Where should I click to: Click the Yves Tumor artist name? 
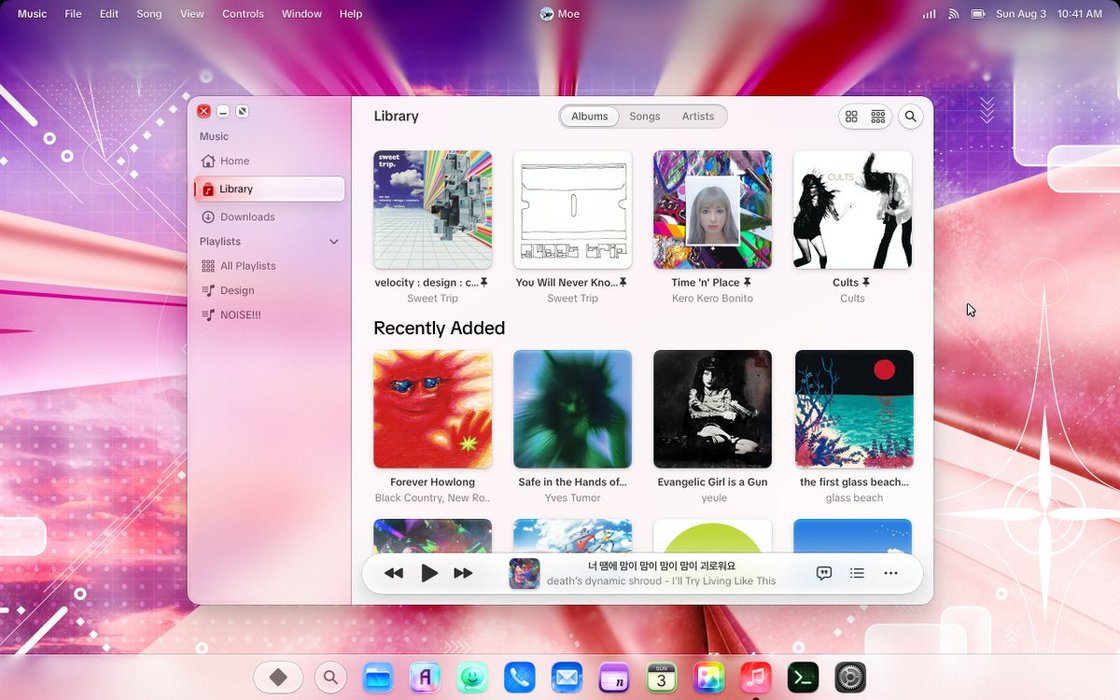pyautogui.click(x=572, y=498)
